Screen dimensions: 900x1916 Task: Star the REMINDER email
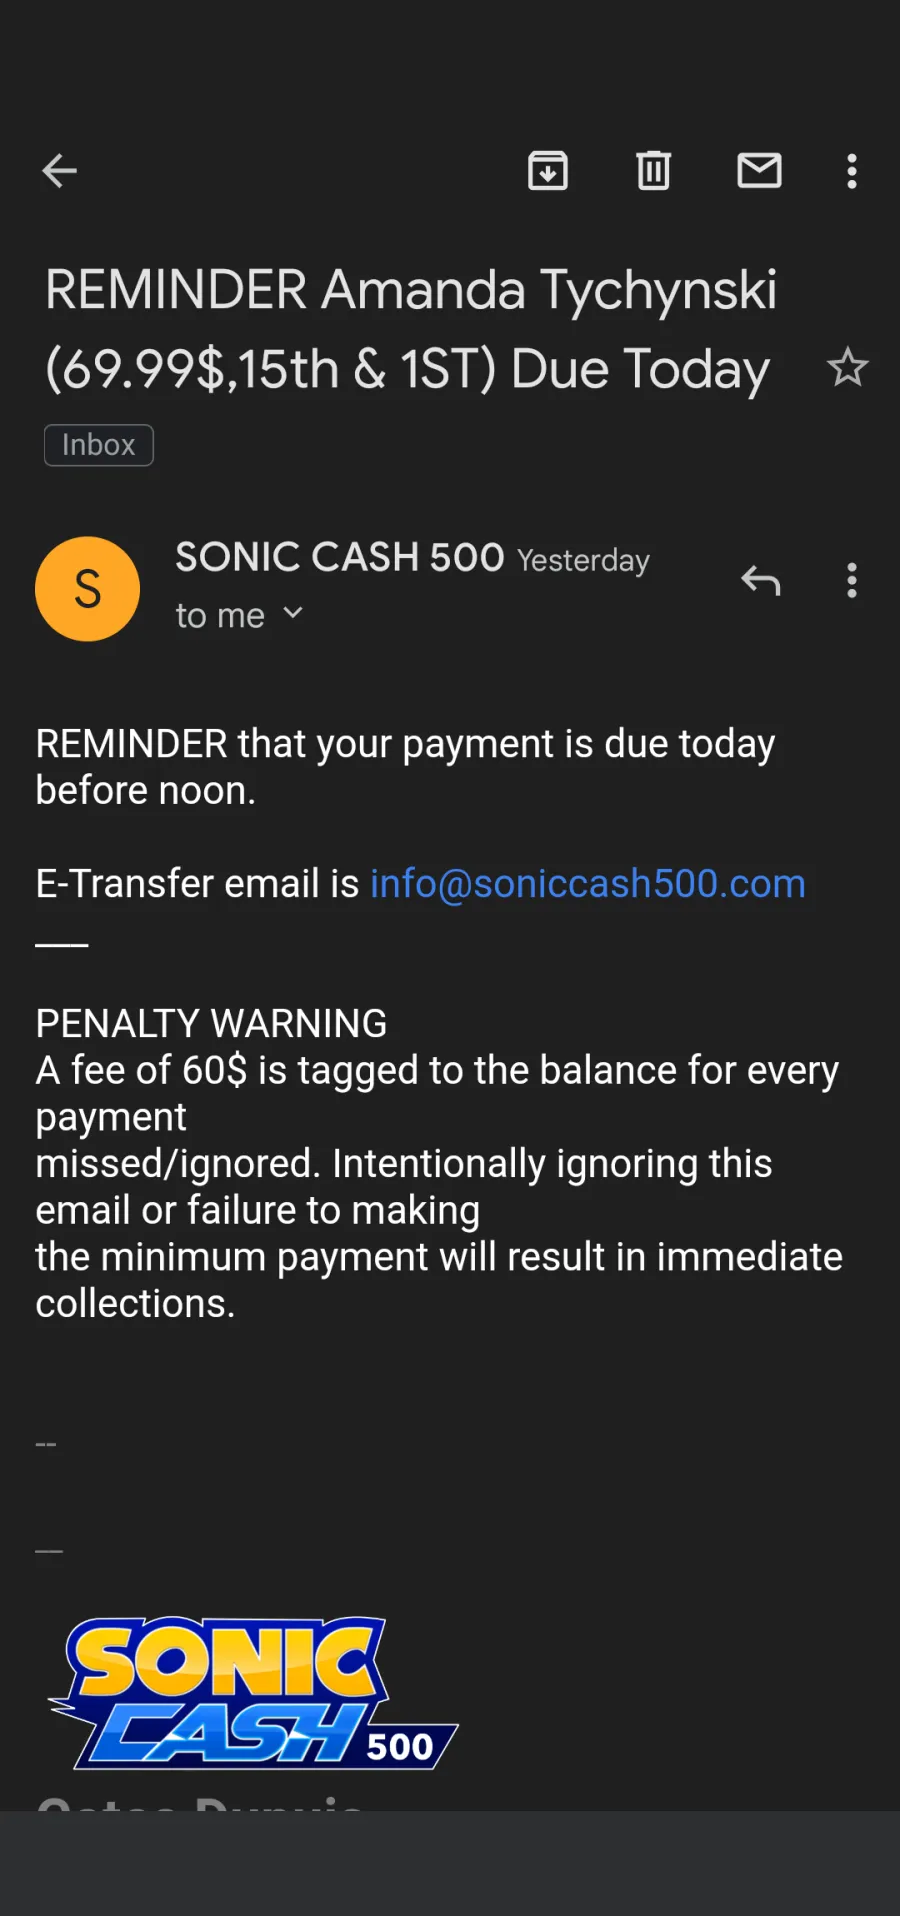(x=848, y=368)
